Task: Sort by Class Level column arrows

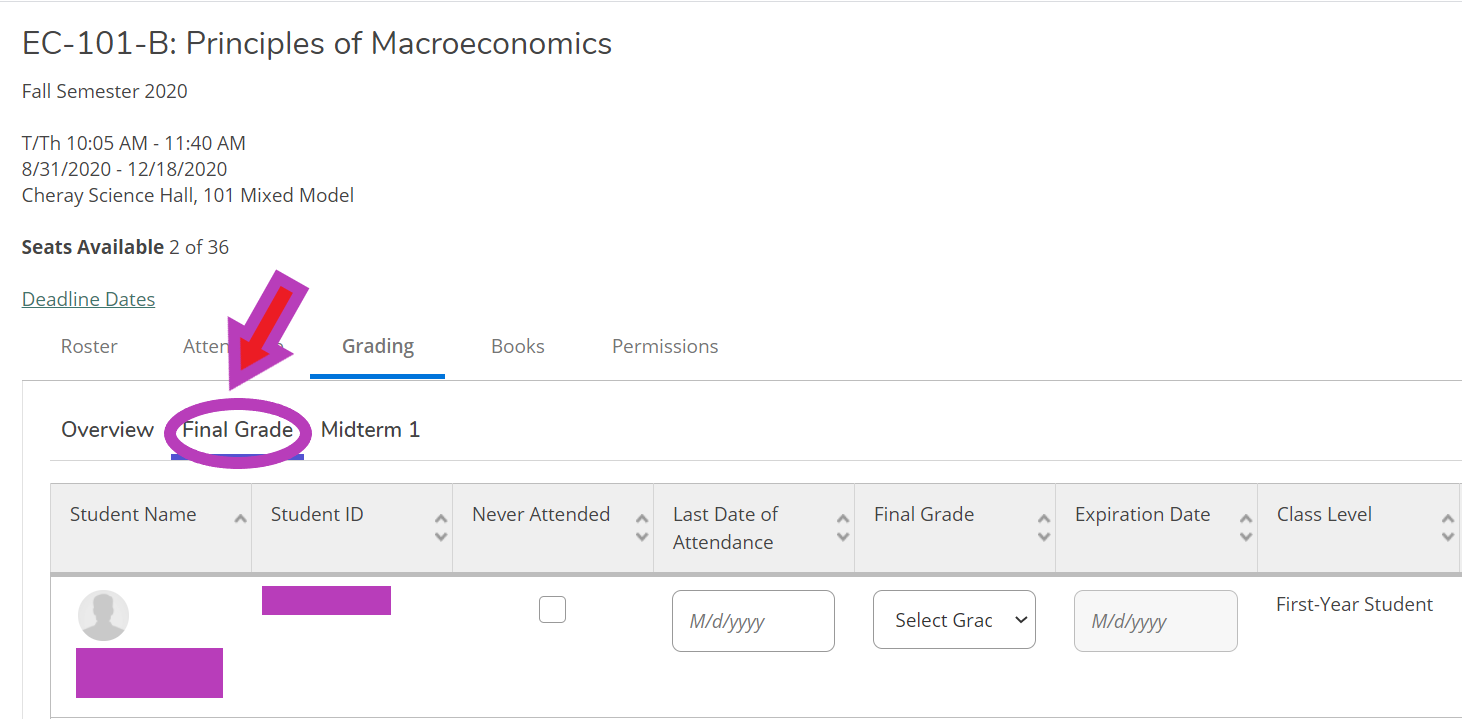Action: (x=1448, y=527)
